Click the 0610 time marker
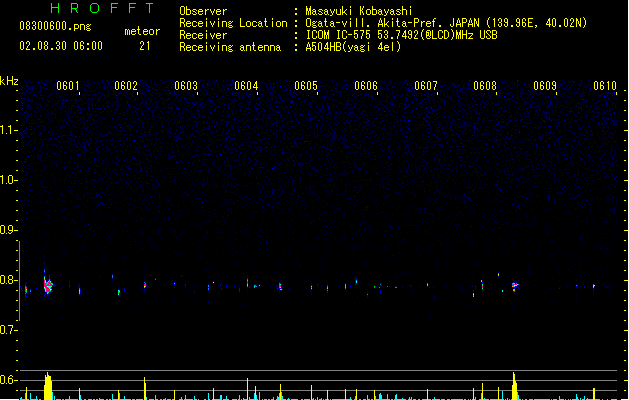 coord(605,86)
